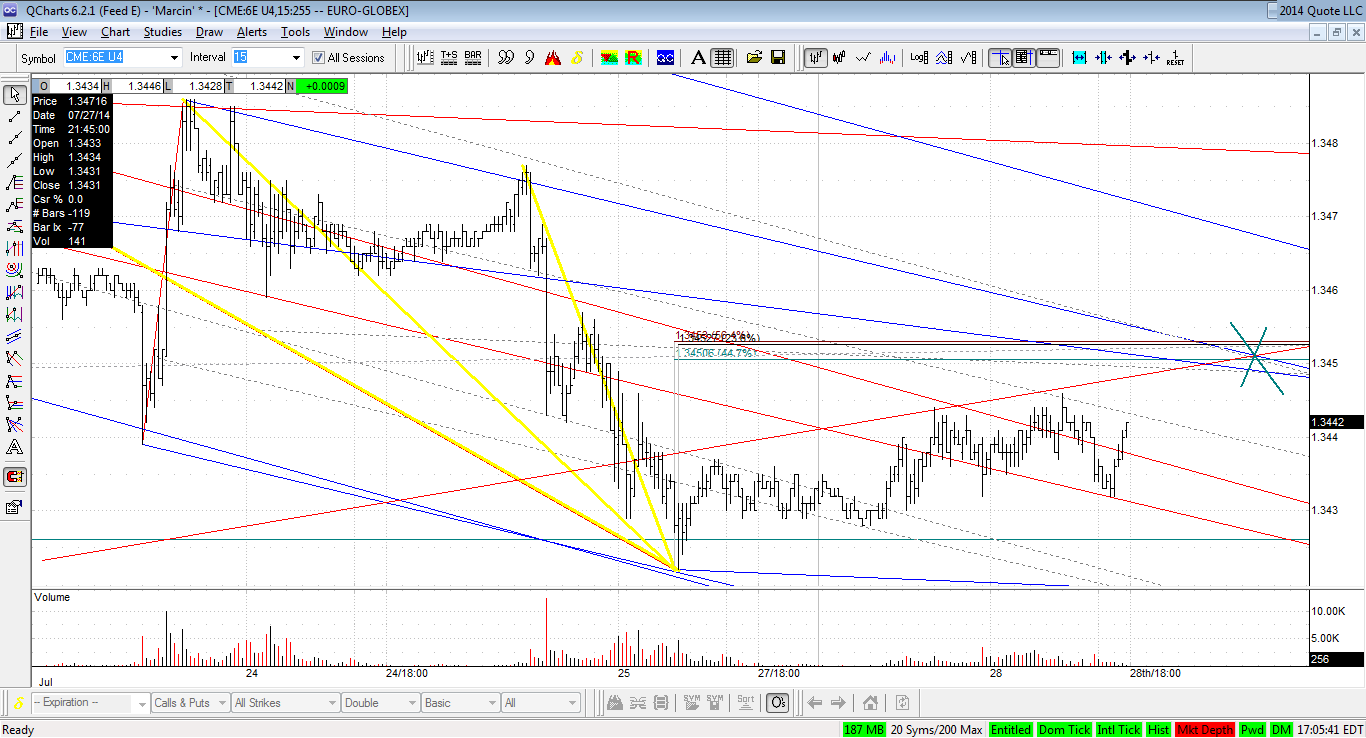The height and width of the screenshot is (738, 1366).
Task: Click the RESET toolbar icon
Action: coord(1175,57)
